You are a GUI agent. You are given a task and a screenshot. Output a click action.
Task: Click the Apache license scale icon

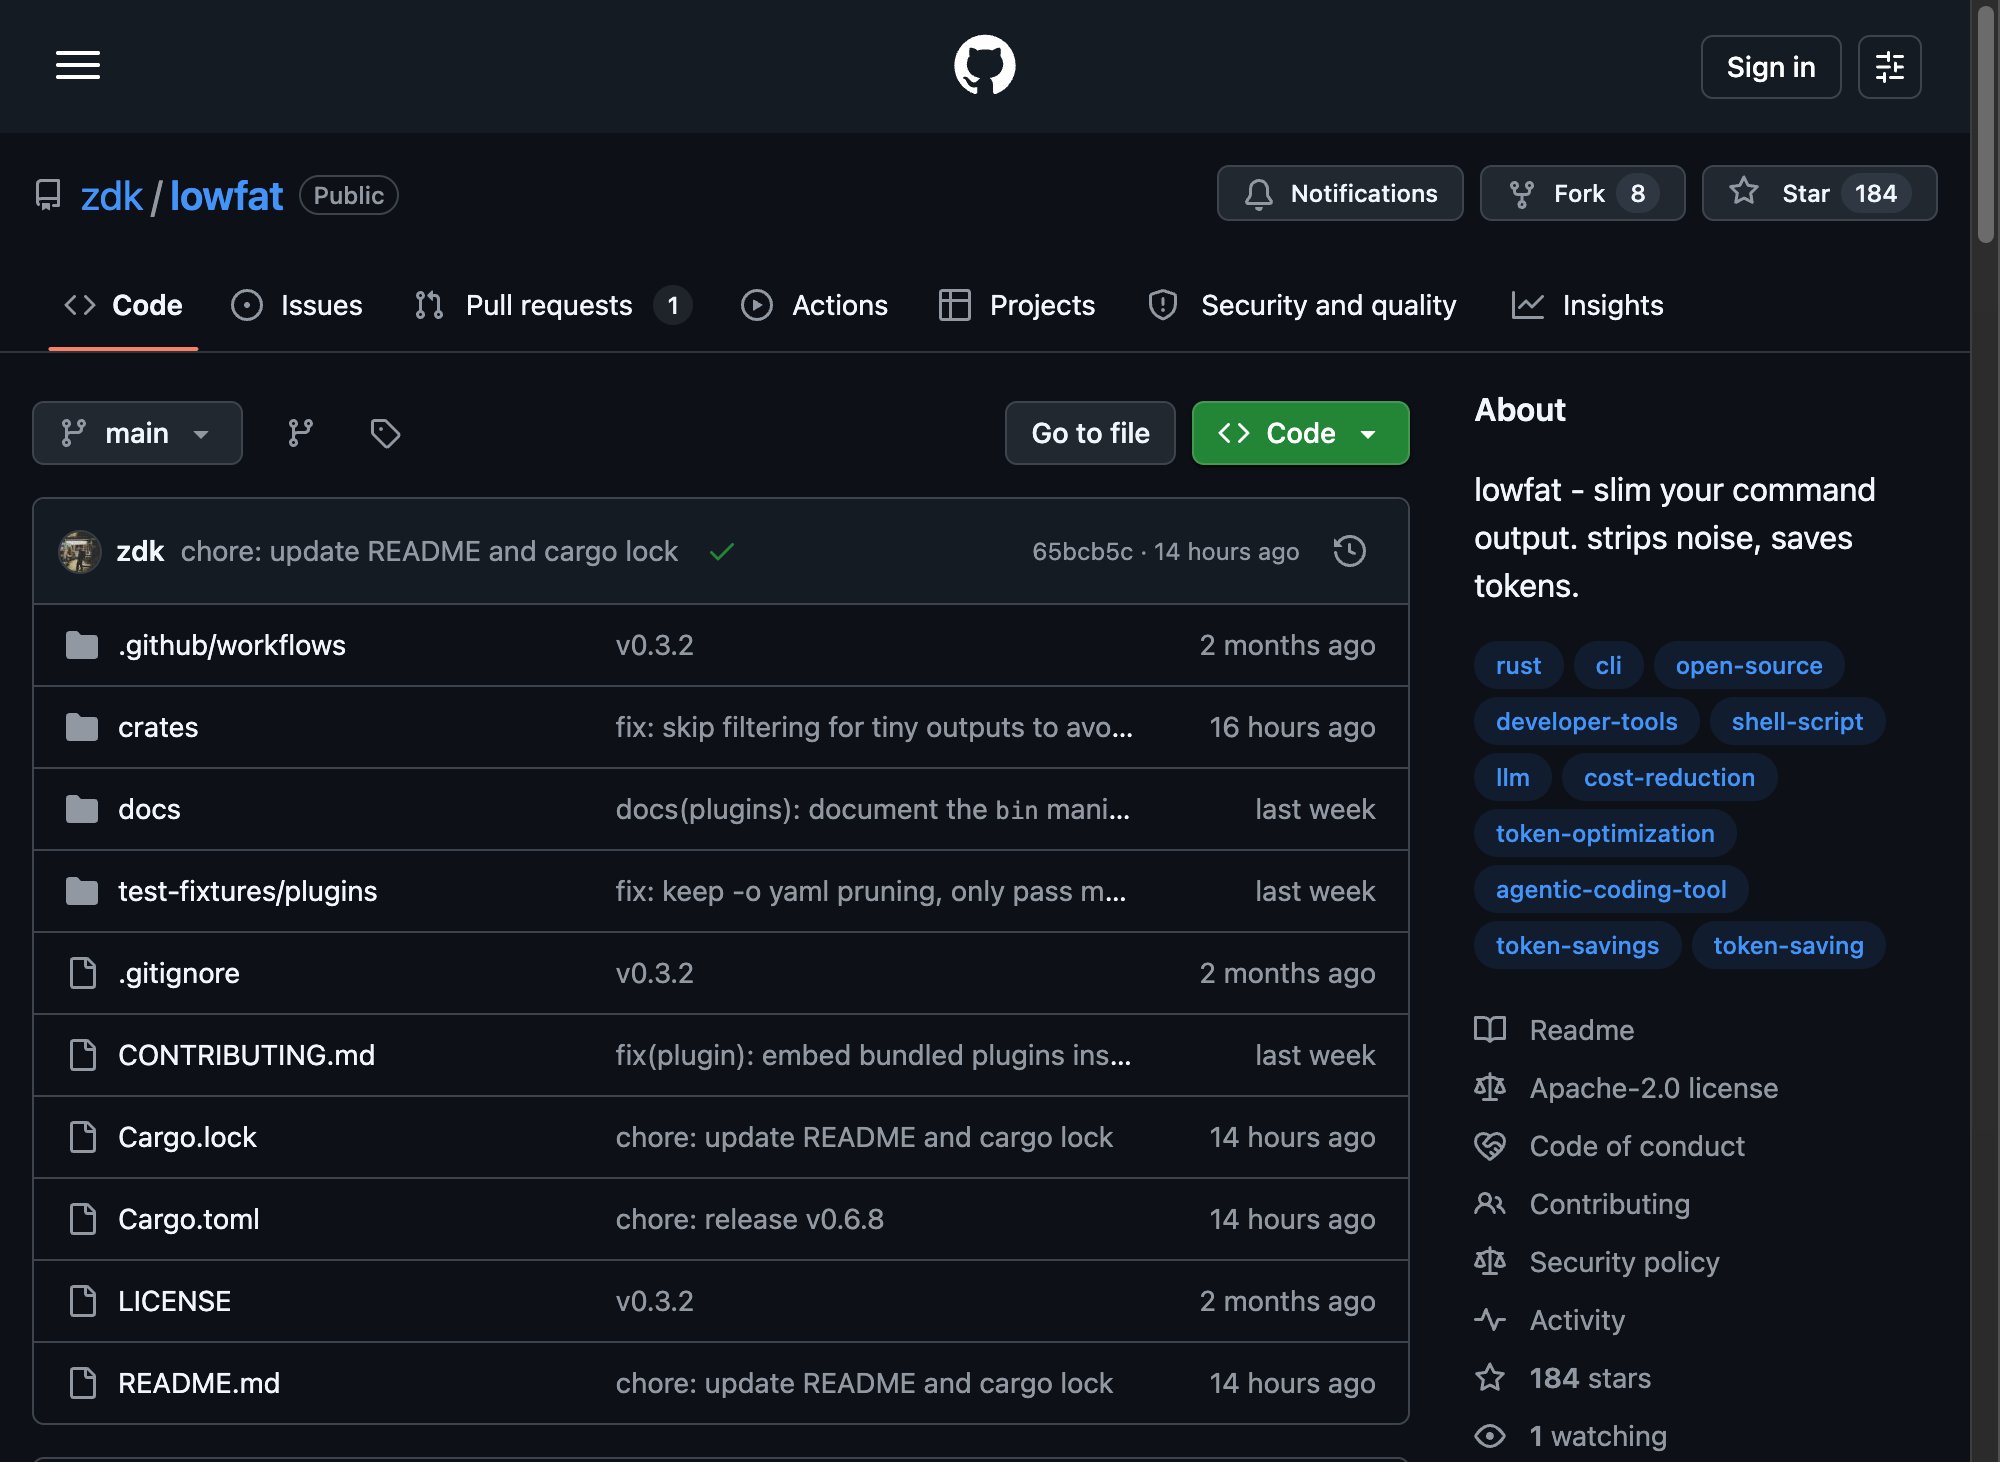1490,1088
